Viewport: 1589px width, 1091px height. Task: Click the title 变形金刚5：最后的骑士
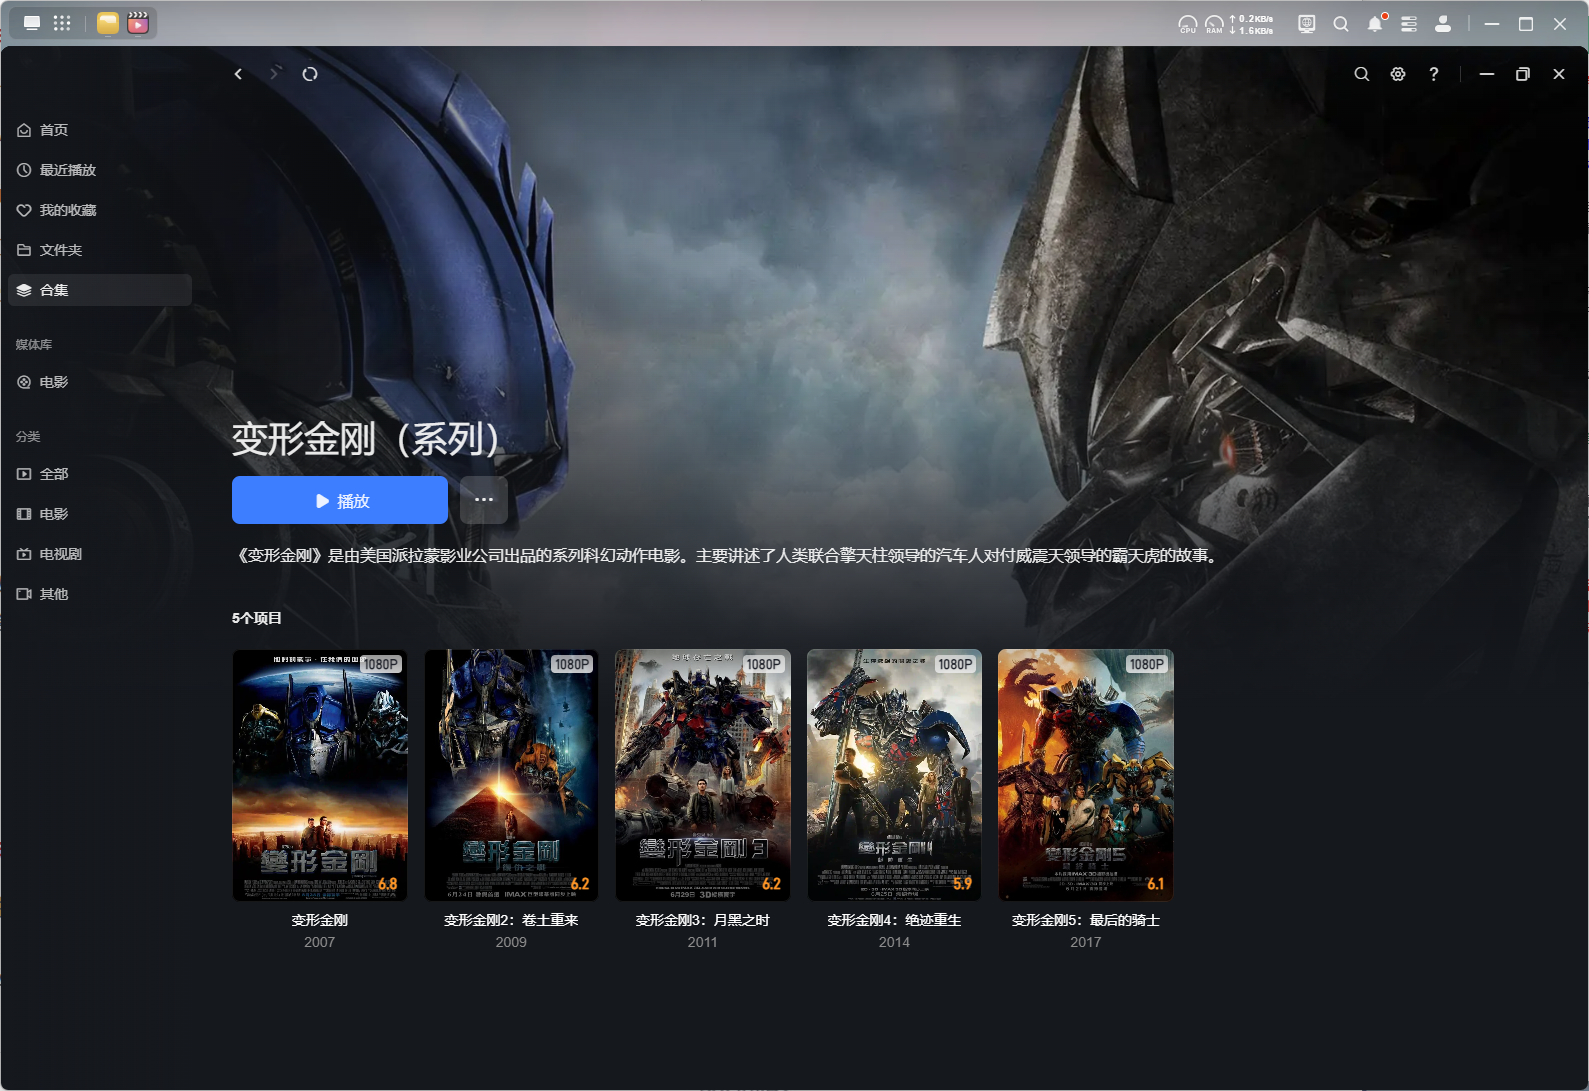1086,920
